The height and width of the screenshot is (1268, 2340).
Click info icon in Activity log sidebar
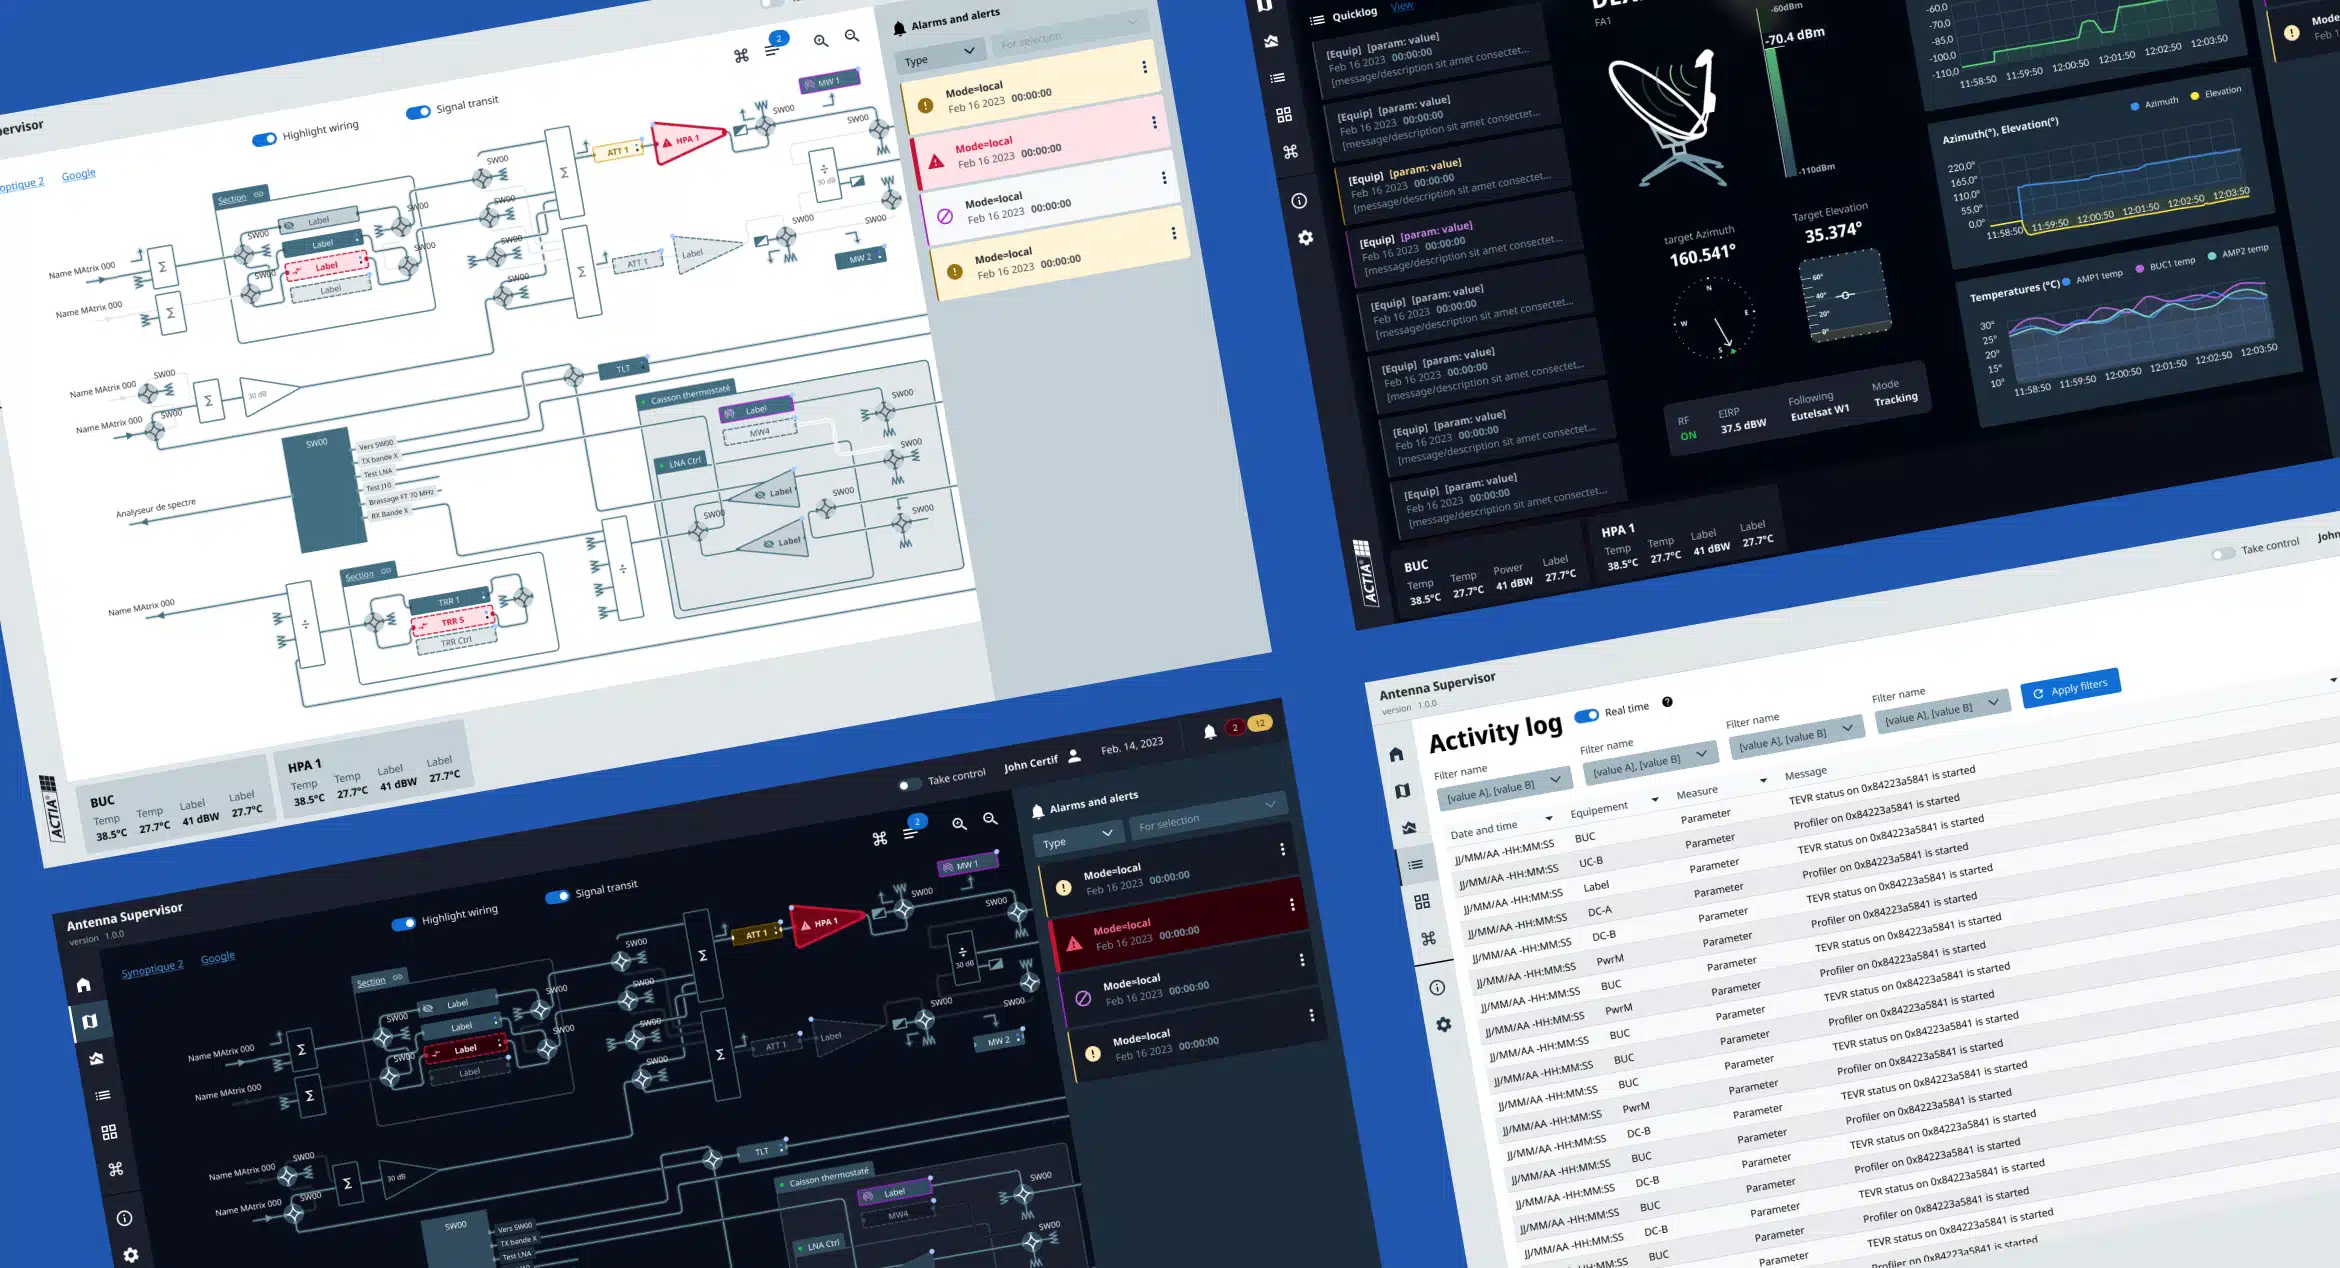point(1437,987)
